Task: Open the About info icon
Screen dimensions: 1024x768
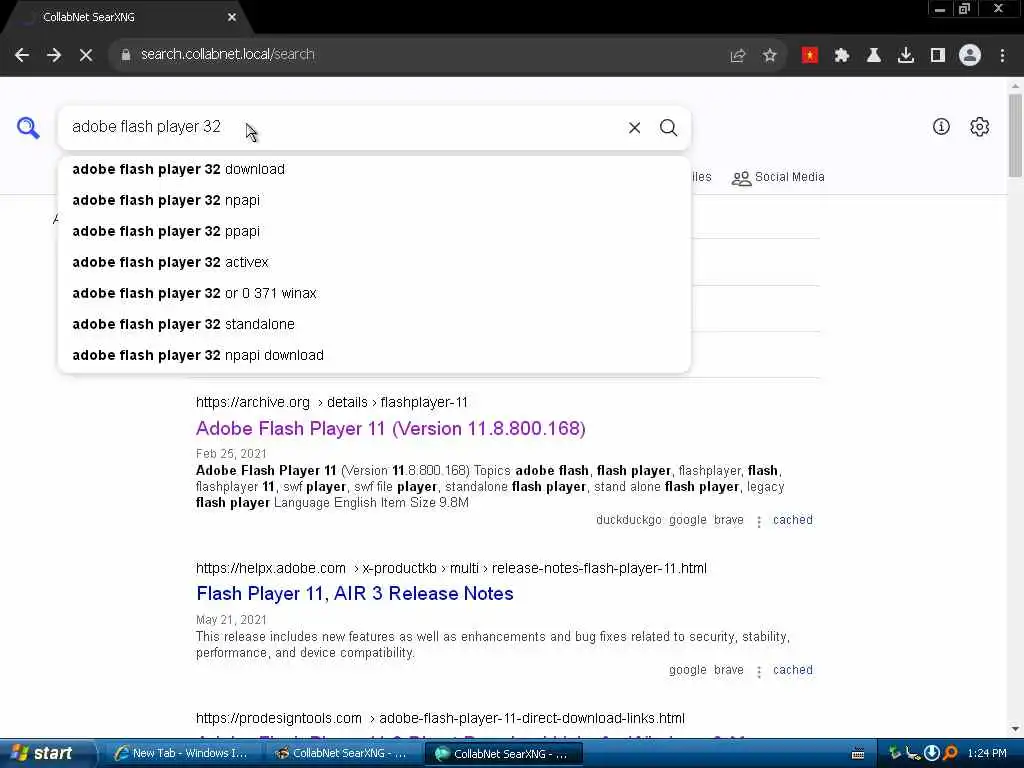Action: pos(941,127)
